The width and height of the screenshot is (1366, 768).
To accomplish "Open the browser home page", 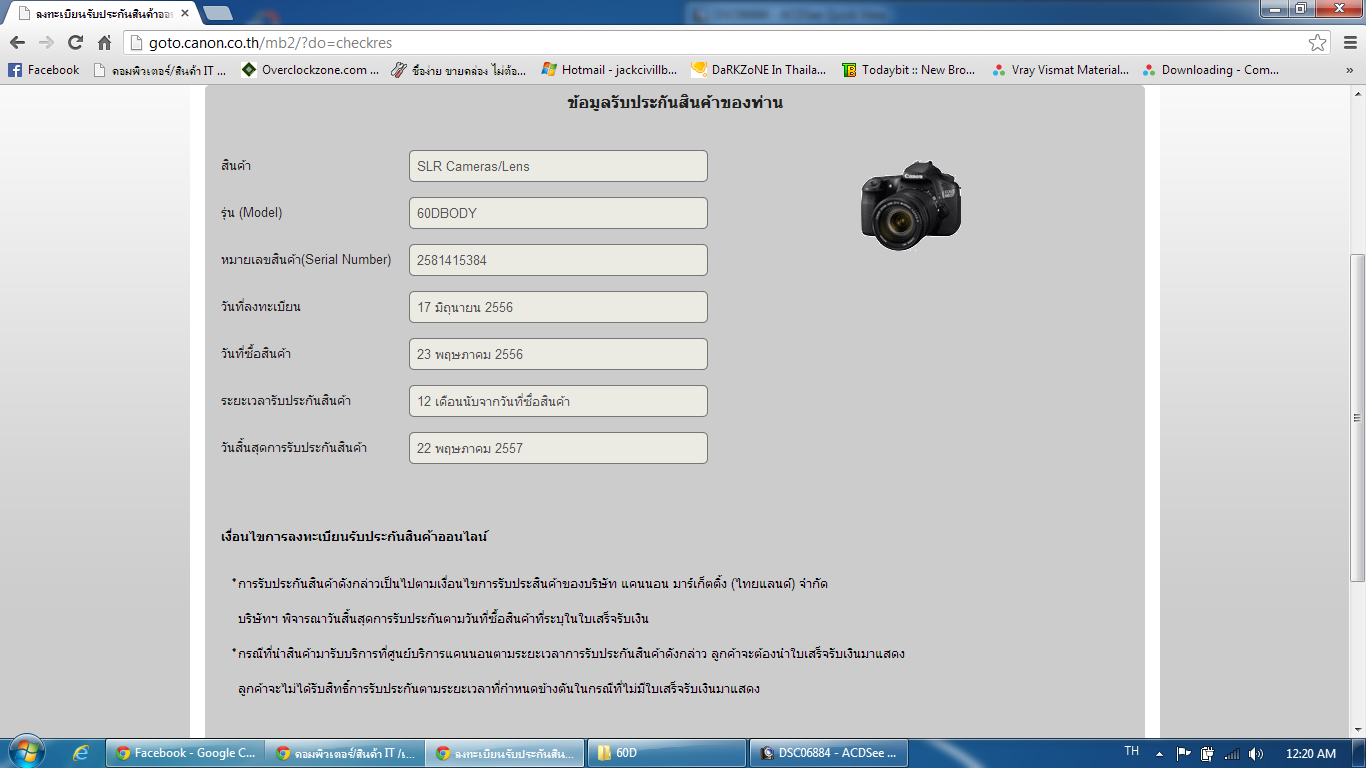I will (x=104, y=43).
